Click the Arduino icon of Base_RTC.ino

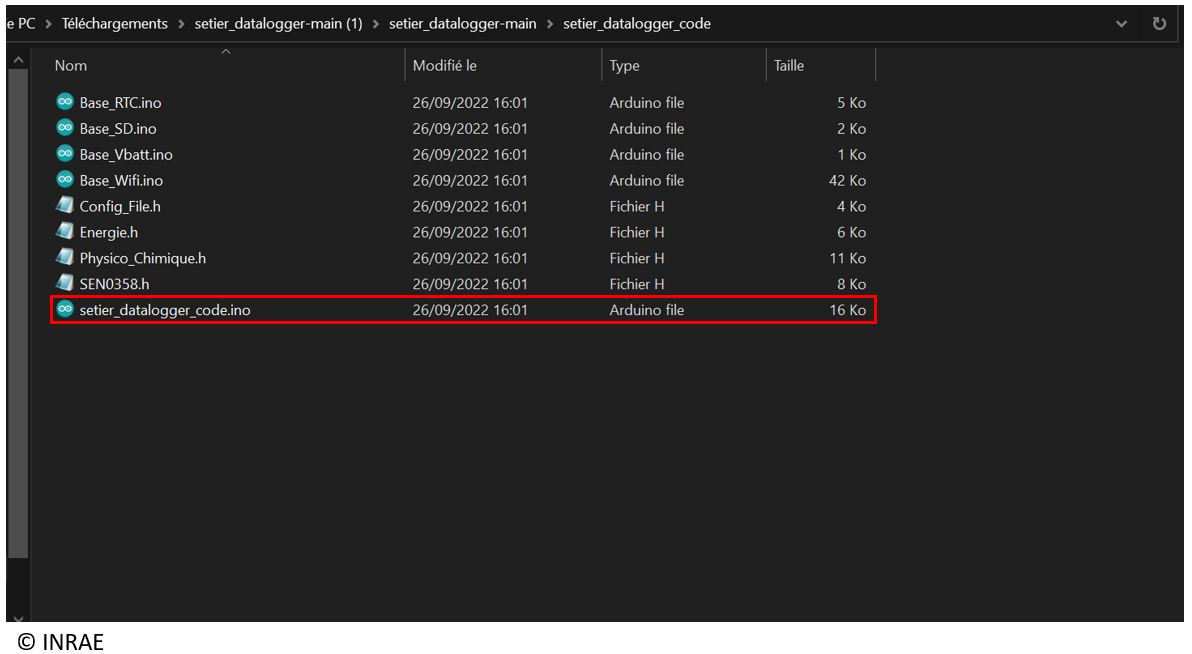65,103
